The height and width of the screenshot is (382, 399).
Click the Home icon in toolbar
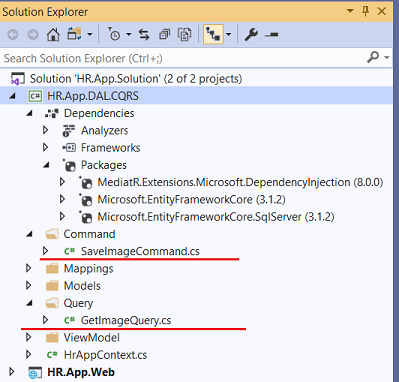click(x=53, y=34)
